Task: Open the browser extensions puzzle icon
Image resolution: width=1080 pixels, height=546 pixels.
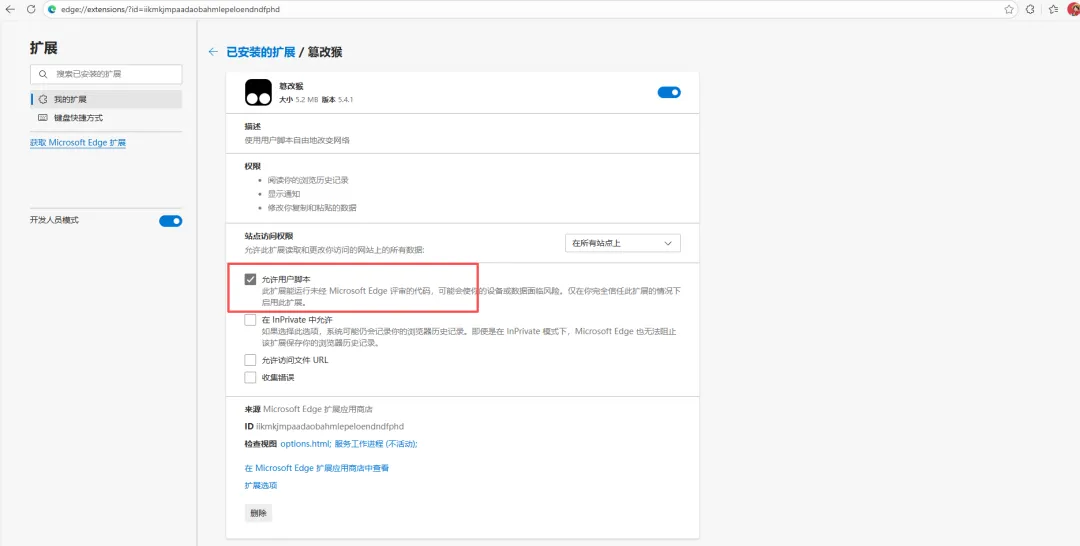Action: tap(1030, 10)
